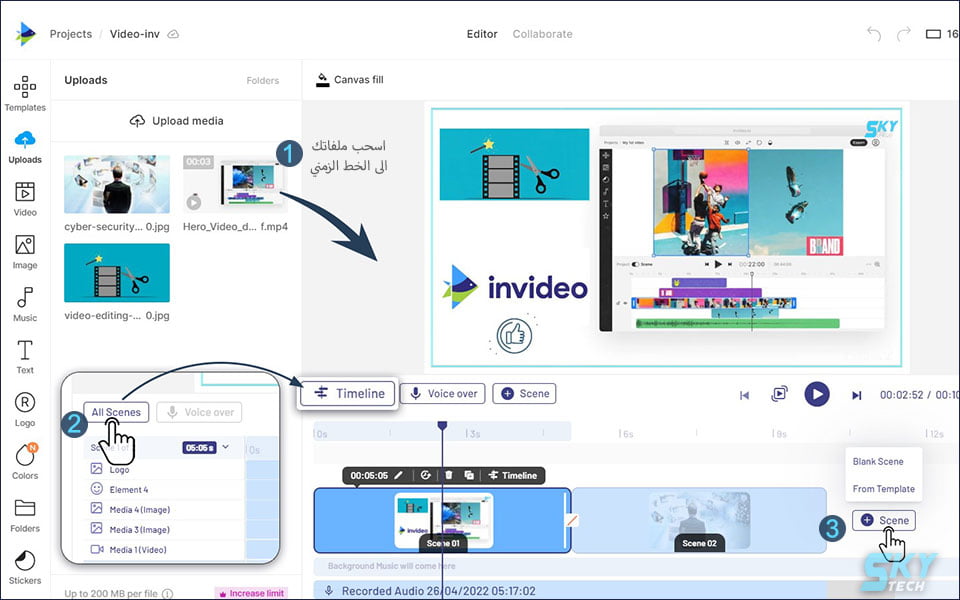Skip to the next scene
The width and height of the screenshot is (960, 600).
pyautogui.click(x=857, y=395)
